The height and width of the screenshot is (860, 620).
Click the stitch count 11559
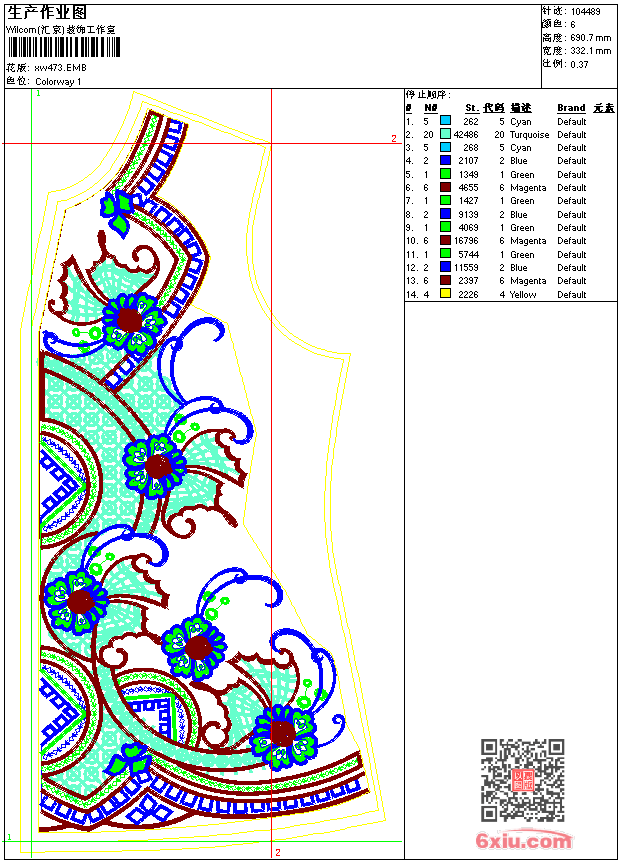click(x=466, y=268)
